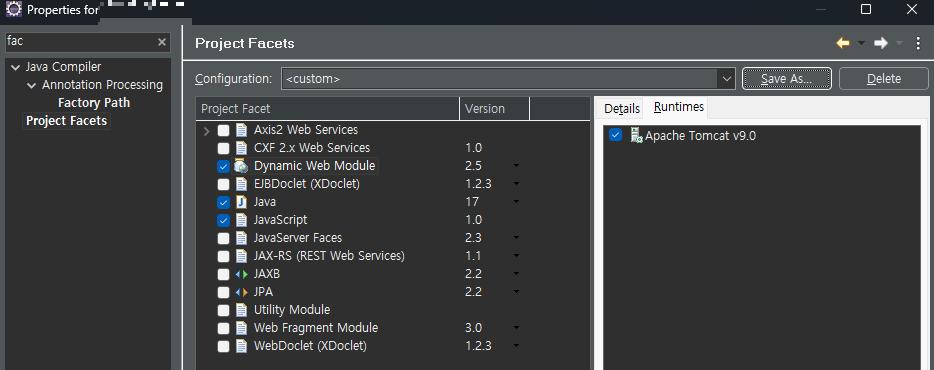
Task: Select the Dynamic Web Module label
Action: click(315, 166)
